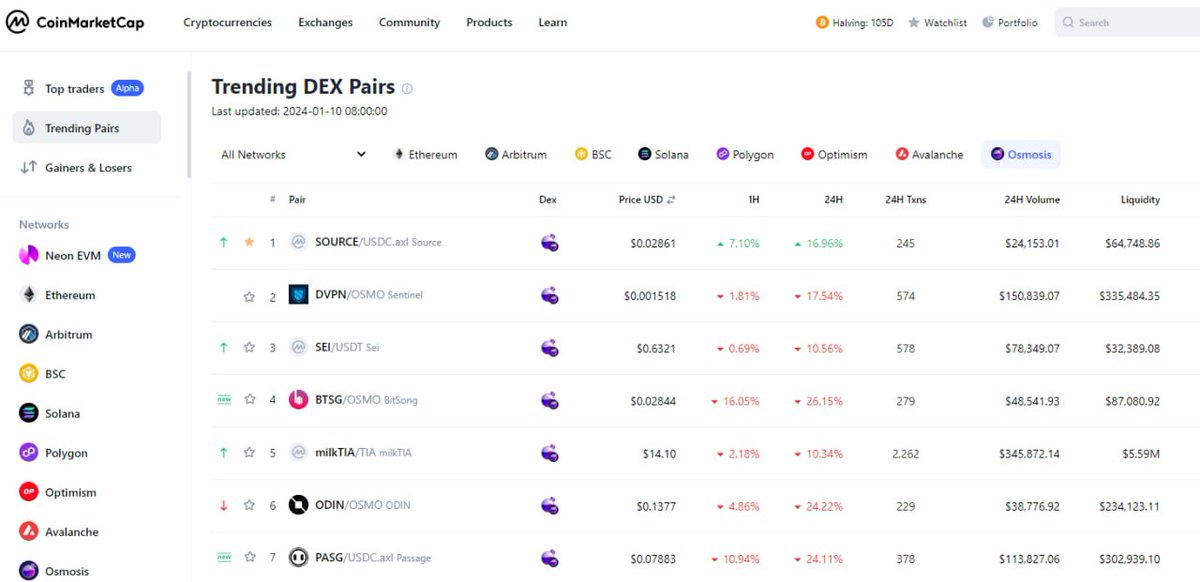Toggle the watchlist star for ODIN/OSMO
Image resolution: width=1200 pixels, height=582 pixels.
(x=249, y=505)
